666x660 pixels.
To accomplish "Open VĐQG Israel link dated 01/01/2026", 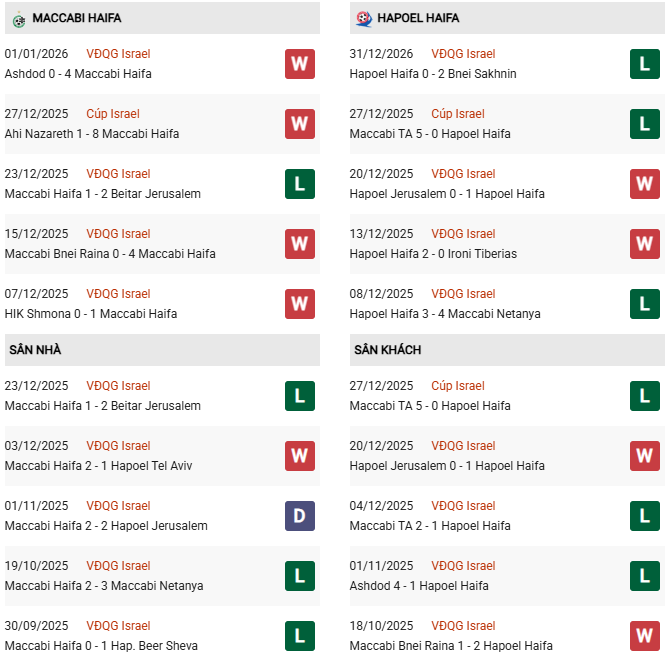I will click(118, 54).
